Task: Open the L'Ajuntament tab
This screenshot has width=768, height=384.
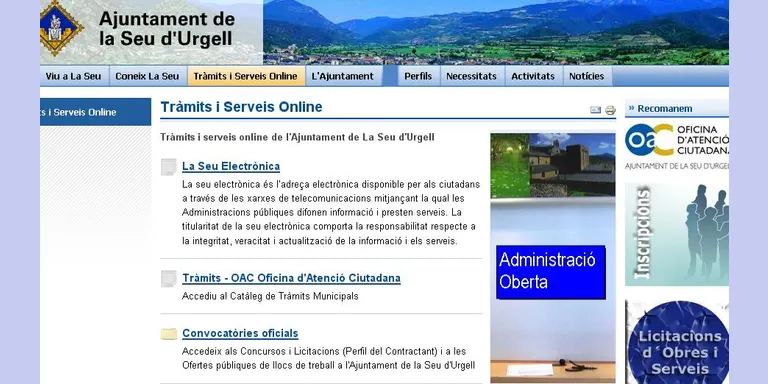Action: coord(343,76)
